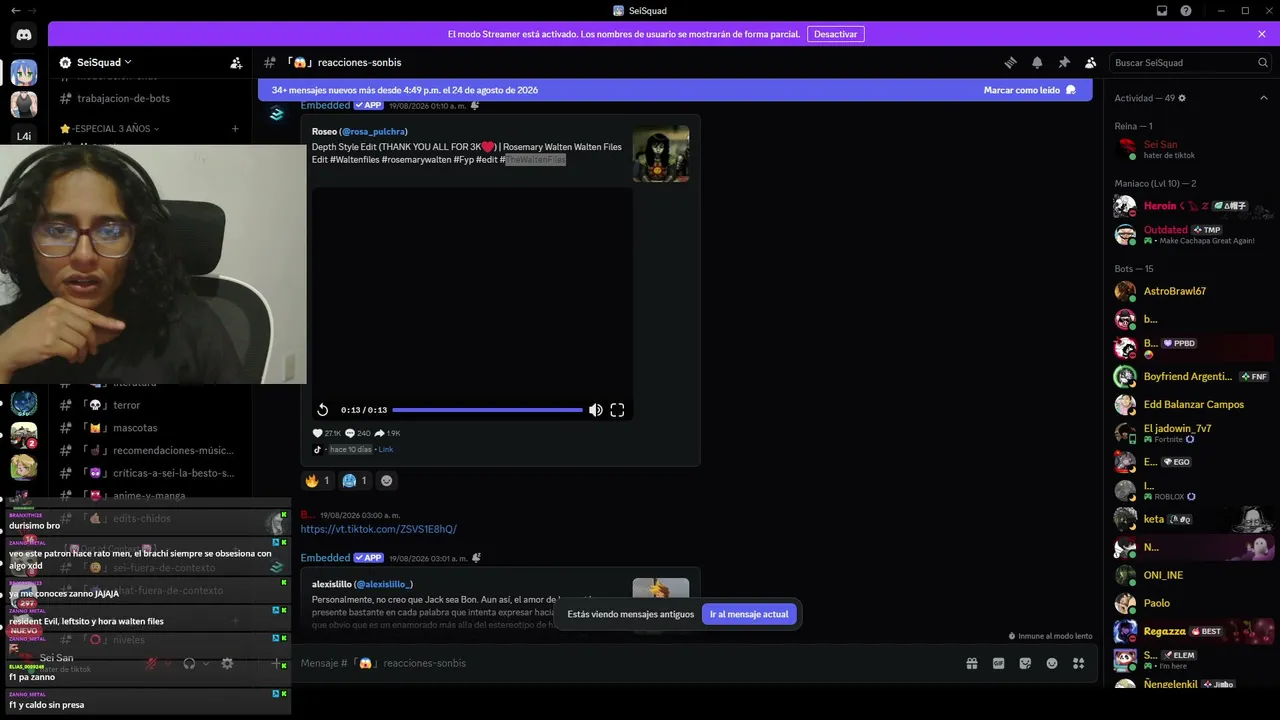The width and height of the screenshot is (1280, 720).
Task: Open notification settings bell icon
Action: click(x=1037, y=62)
